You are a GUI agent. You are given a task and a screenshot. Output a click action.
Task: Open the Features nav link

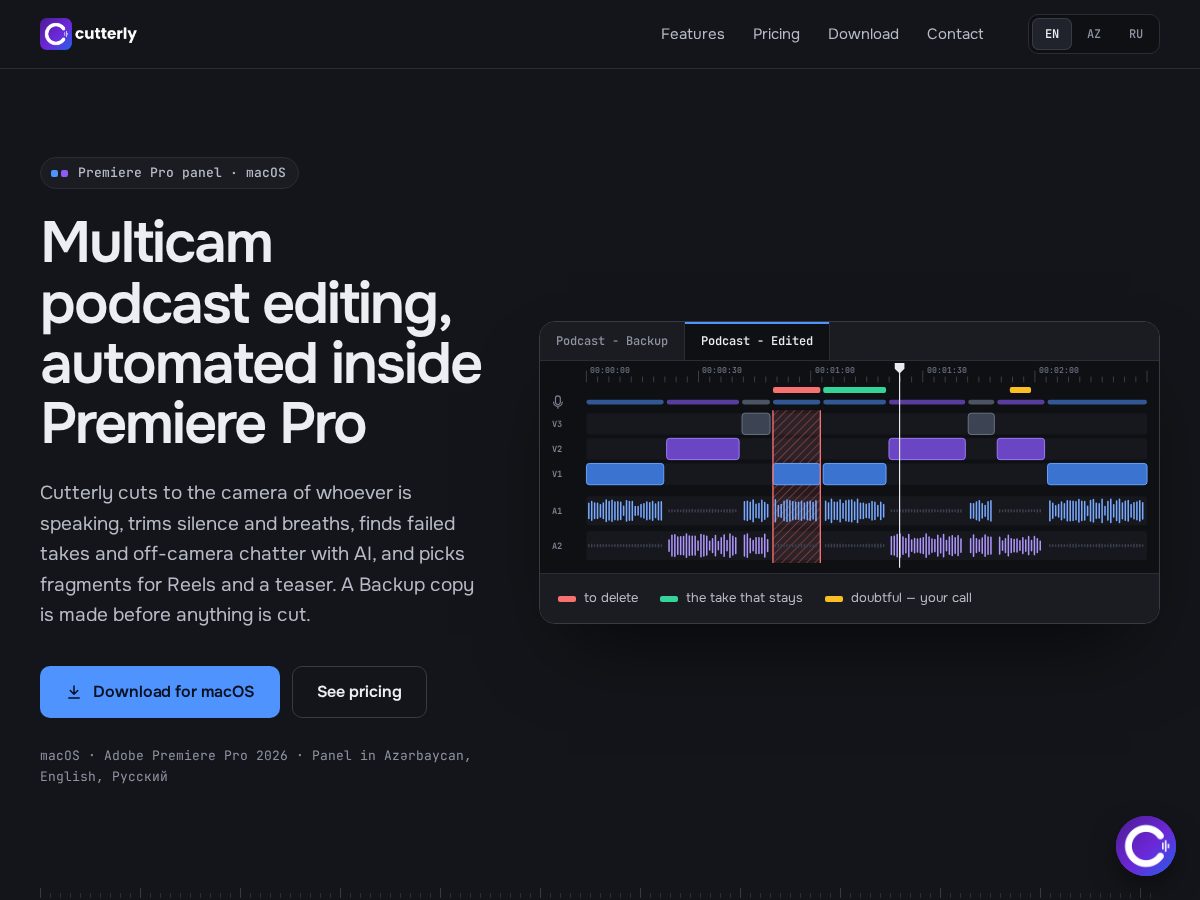tap(693, 34)
